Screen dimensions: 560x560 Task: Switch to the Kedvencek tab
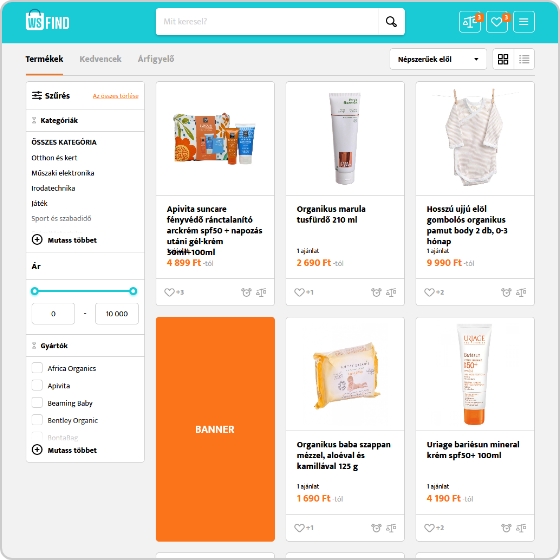tap(100, 59)
